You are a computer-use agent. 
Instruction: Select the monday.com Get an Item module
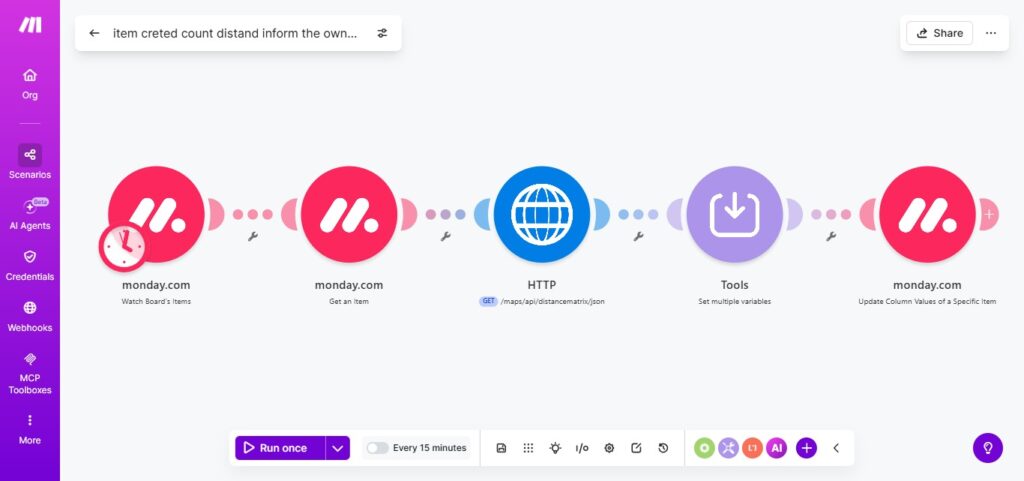click(349, 215)
